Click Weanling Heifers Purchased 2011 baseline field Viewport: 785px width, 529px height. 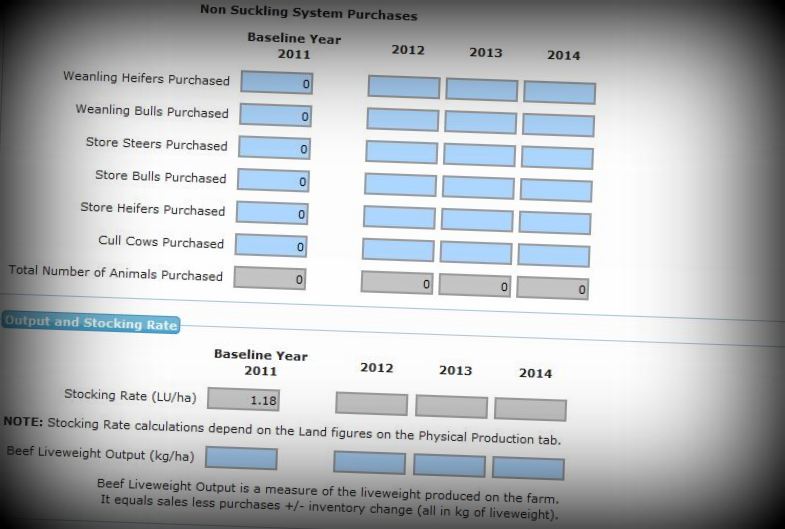[276, 83]
